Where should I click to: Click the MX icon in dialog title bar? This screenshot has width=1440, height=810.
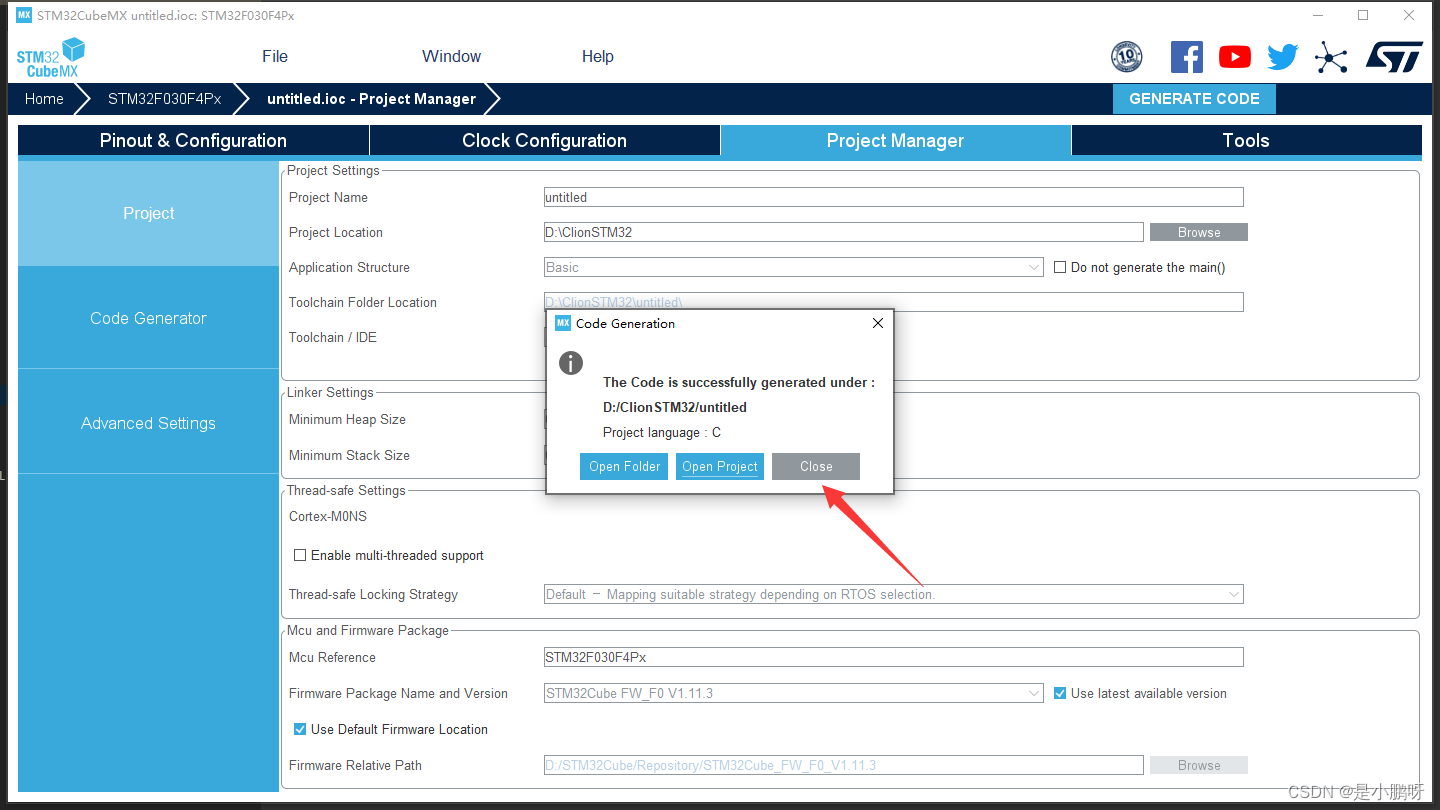tap(563, 323)
